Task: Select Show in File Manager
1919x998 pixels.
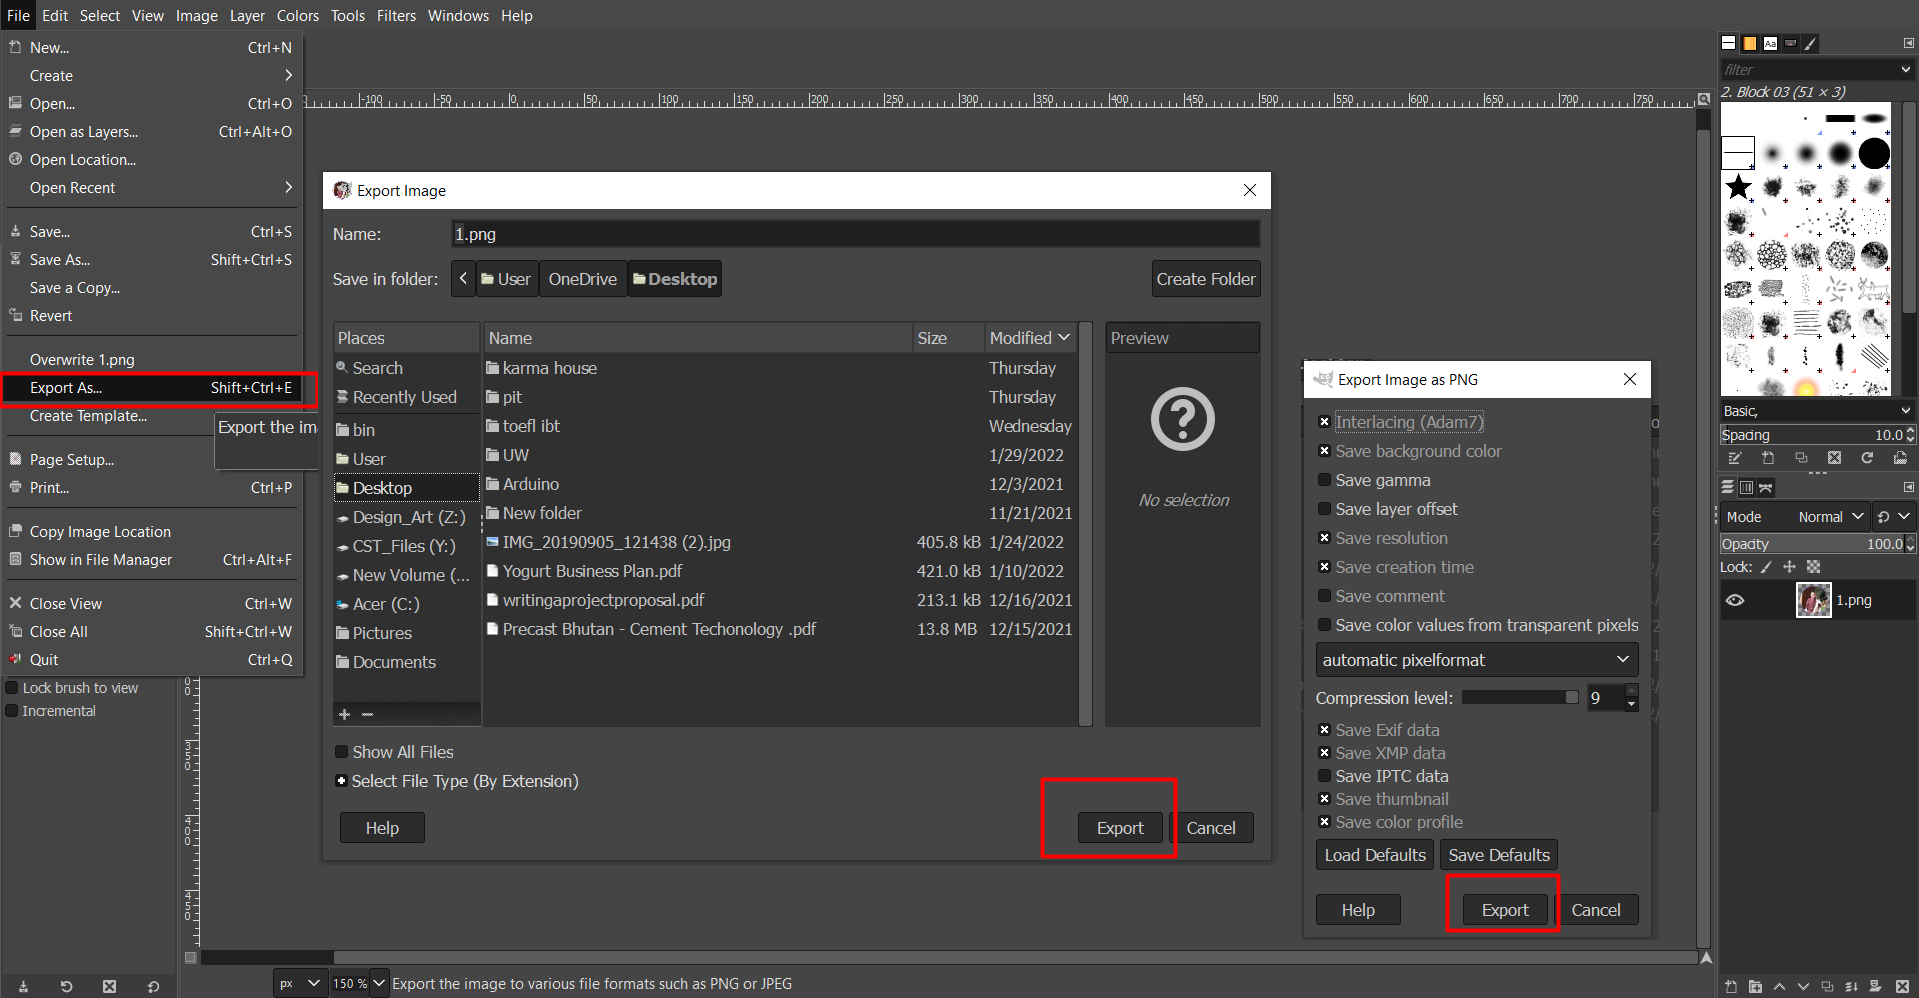Action: point(152,560)
